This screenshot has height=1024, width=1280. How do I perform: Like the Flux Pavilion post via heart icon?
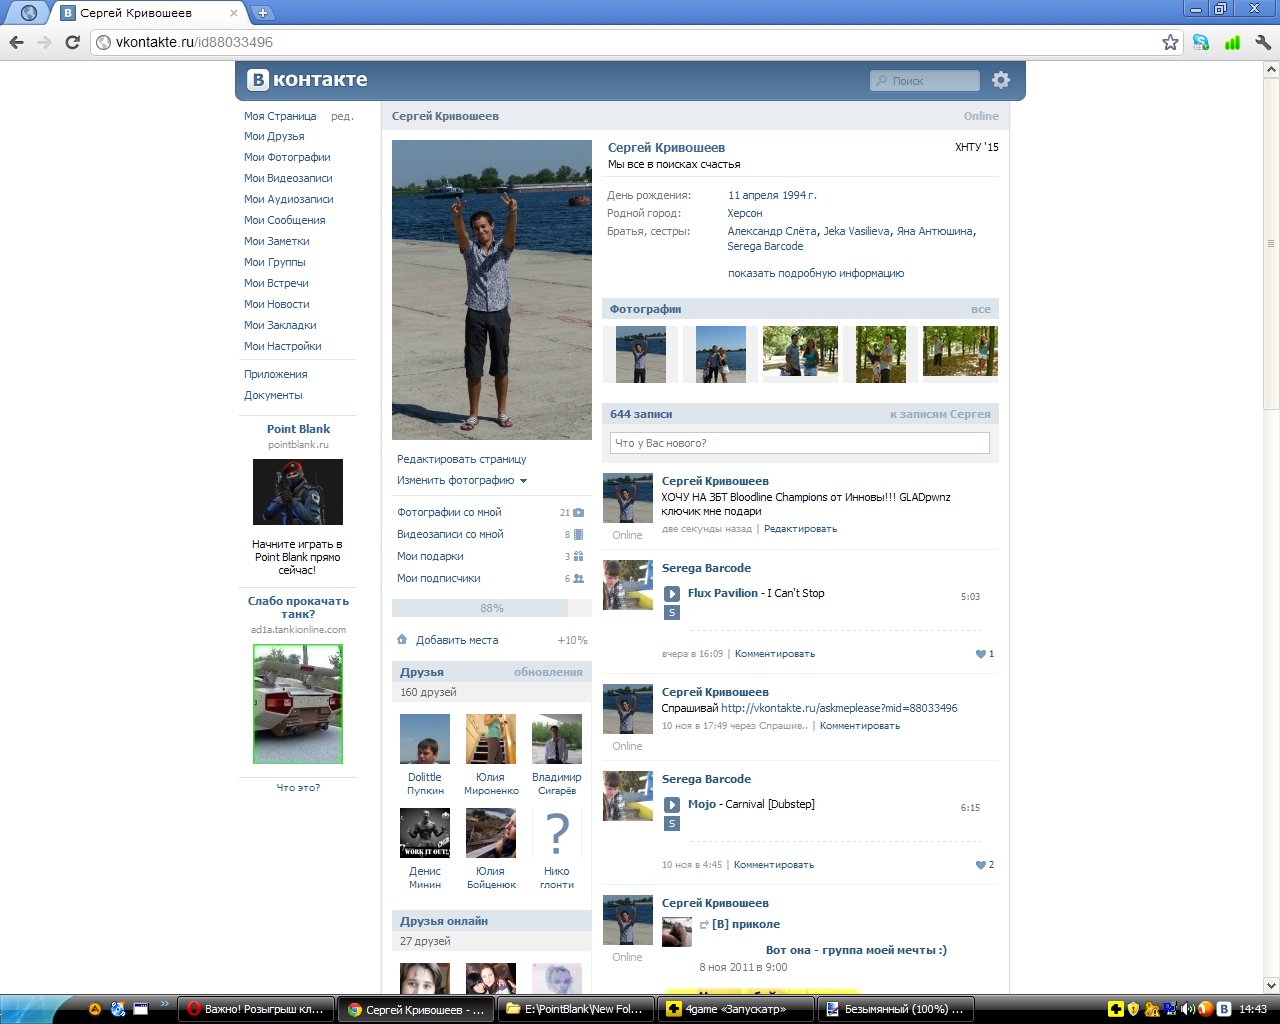pos(981,654)
